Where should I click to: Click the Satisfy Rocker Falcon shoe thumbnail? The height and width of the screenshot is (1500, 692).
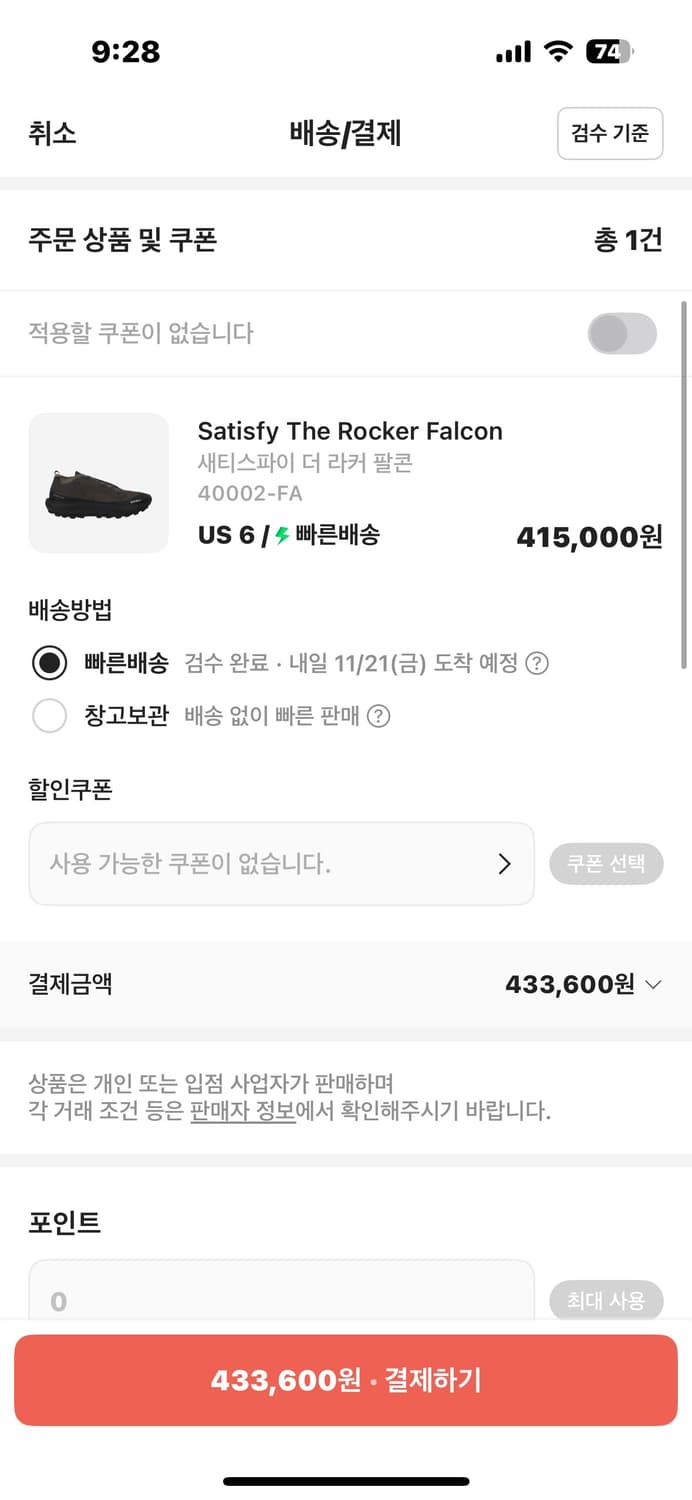(98, 483)
